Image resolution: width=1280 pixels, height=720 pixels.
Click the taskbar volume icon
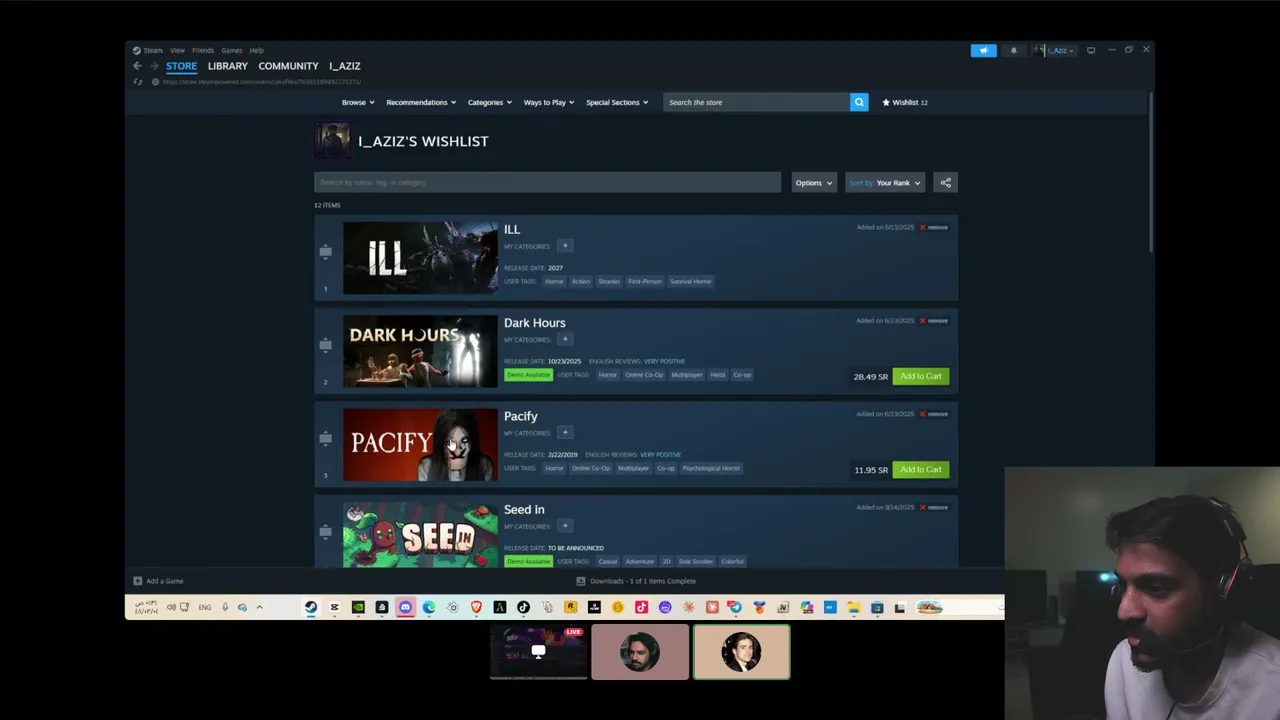tap(171, 607)
